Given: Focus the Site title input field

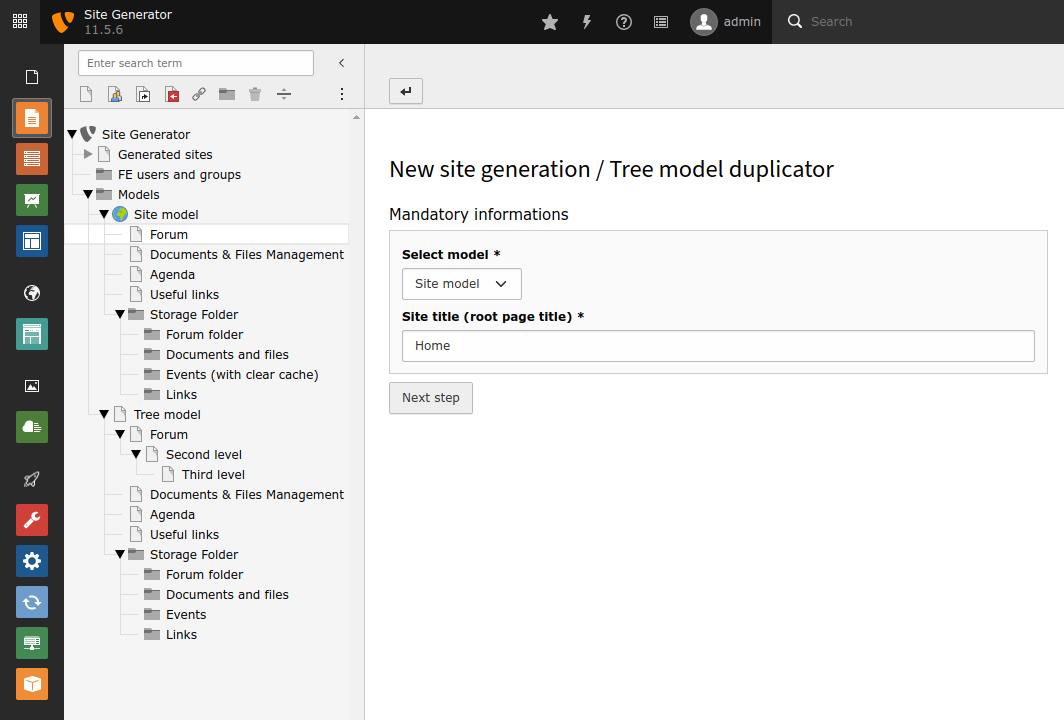Looking at the screenshot, I should pyautogui.click(x=718, y=346).
